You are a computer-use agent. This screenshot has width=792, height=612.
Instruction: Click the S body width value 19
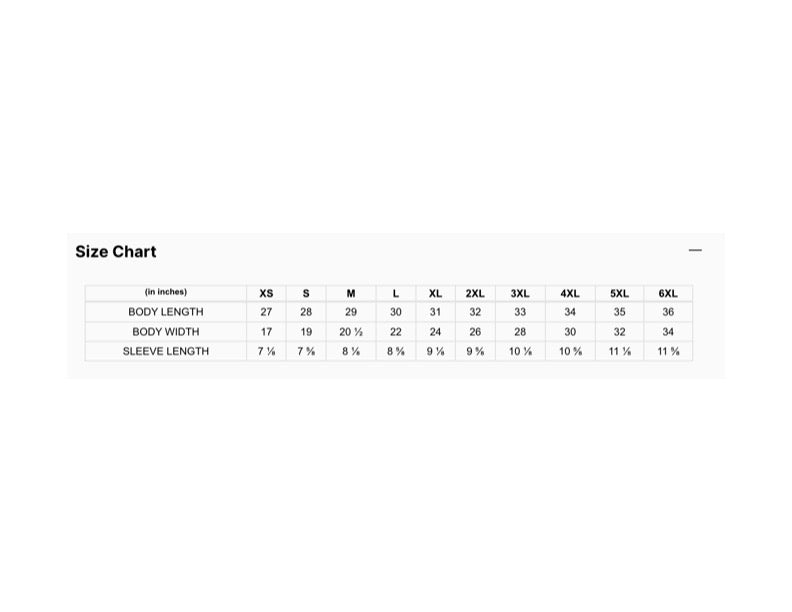tap(306, 332)
